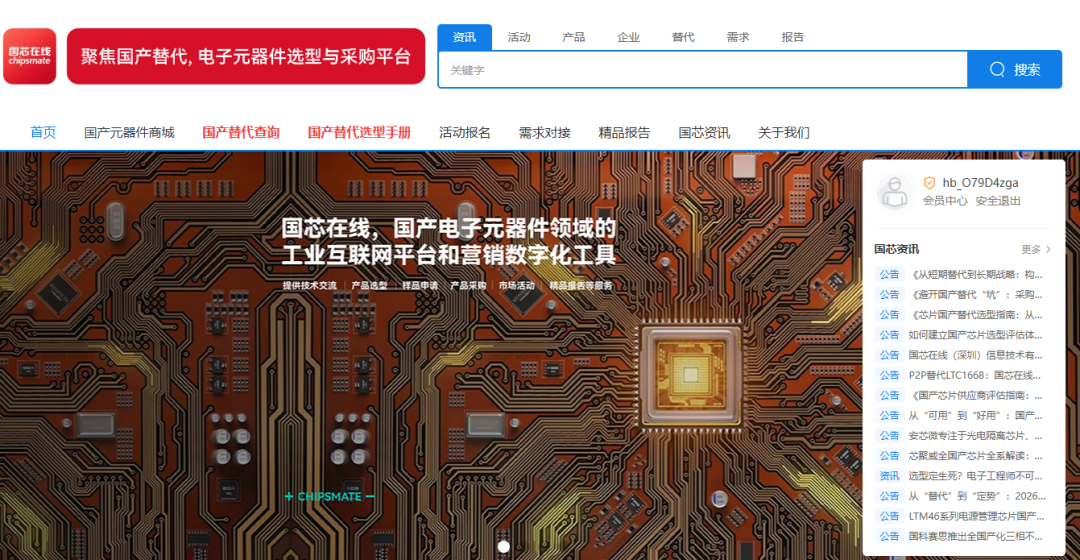The height and width of the screenshot is (560, 1080).
Task: Open 关于我们 navigation item
Action: (784, 132)
